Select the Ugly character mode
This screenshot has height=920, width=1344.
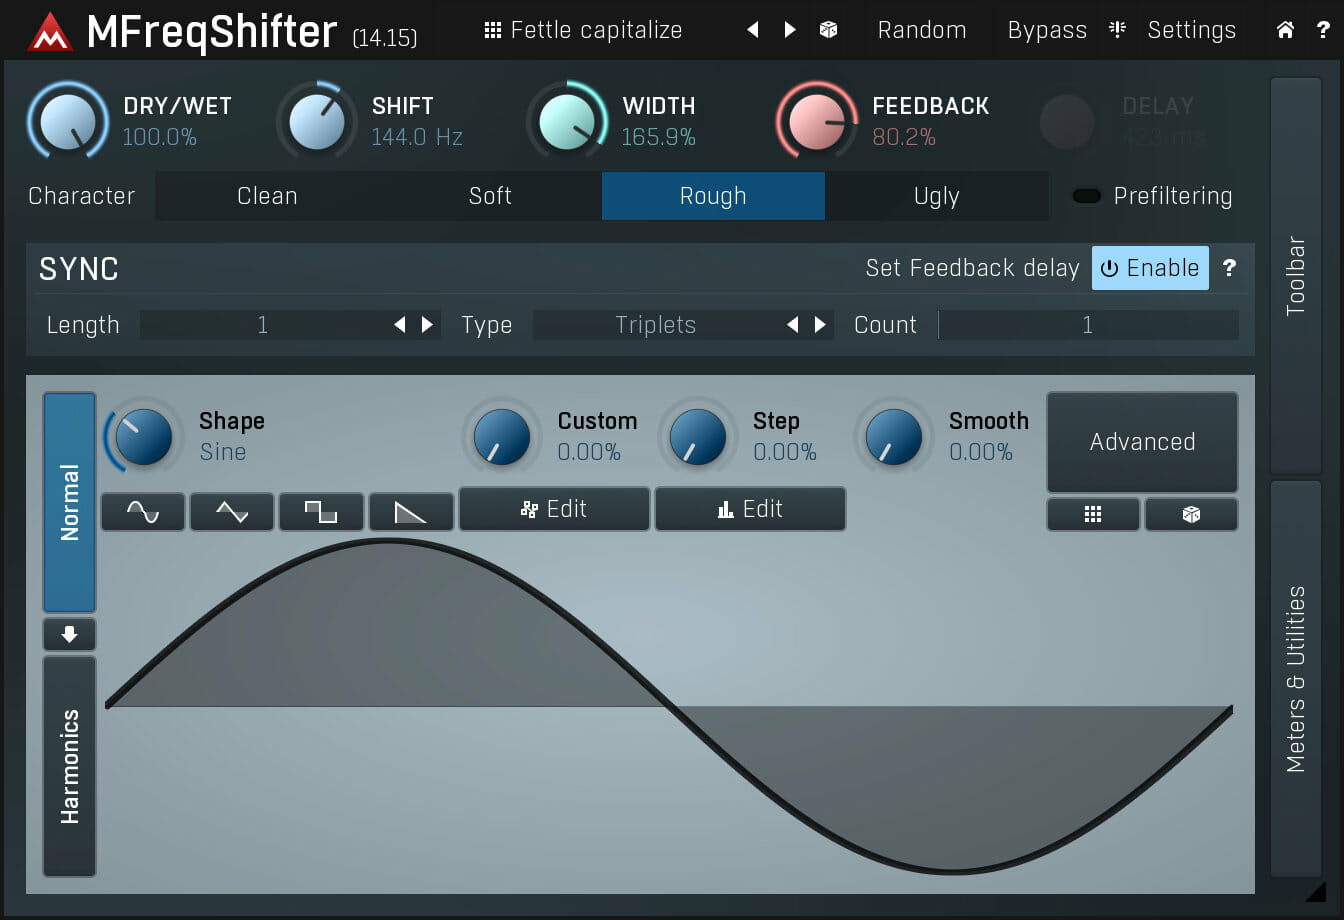coord(937,195)
